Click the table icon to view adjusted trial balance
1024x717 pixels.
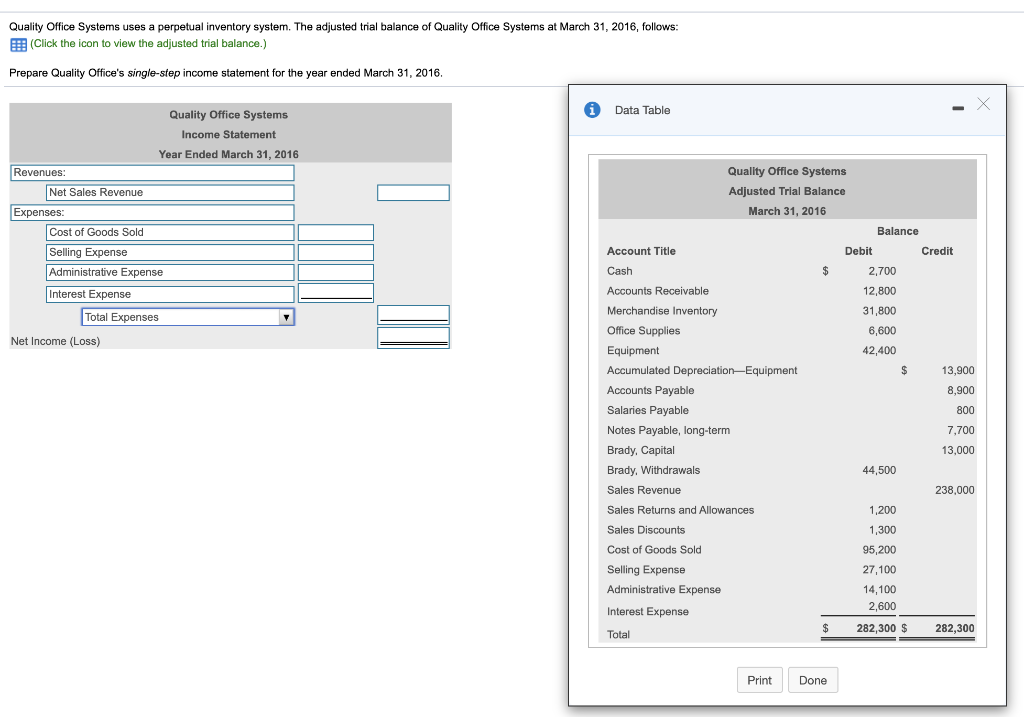click(x=16, y=44)
